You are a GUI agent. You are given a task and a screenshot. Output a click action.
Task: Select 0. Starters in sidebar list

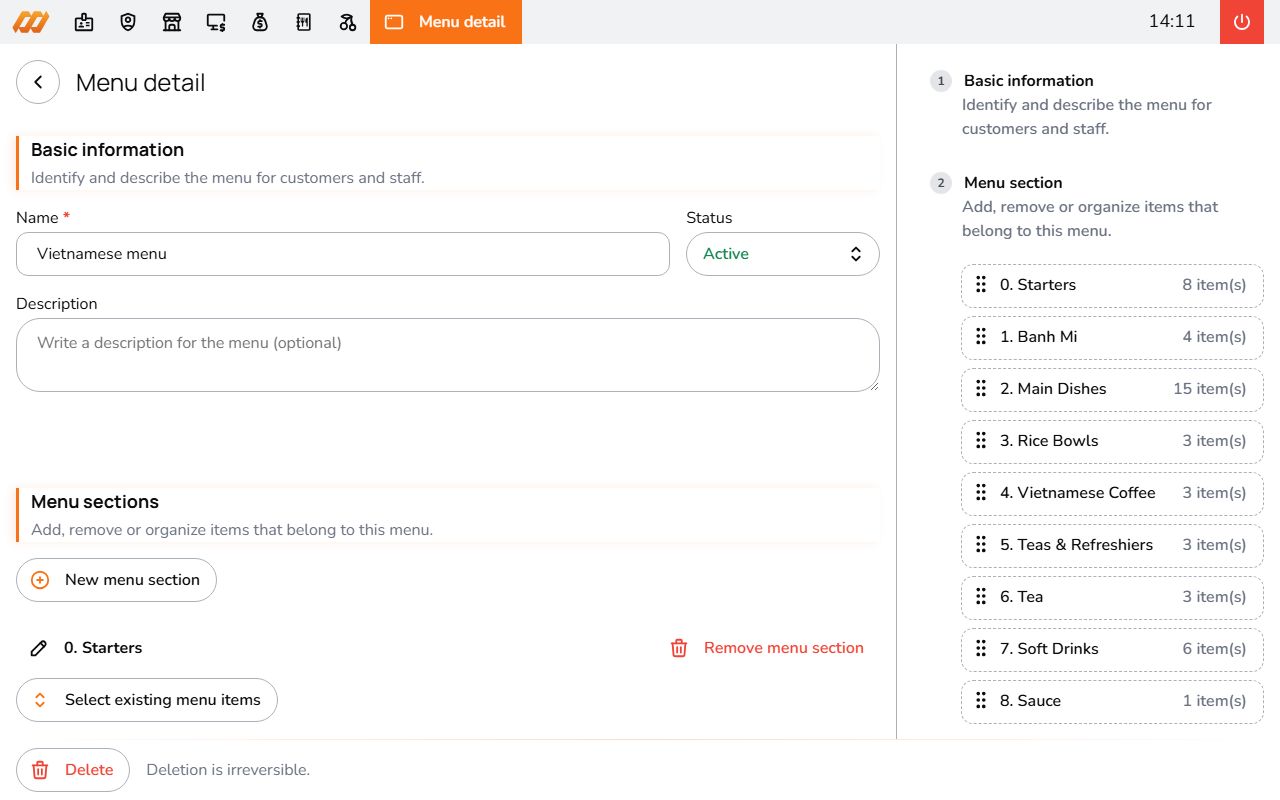1112,285
